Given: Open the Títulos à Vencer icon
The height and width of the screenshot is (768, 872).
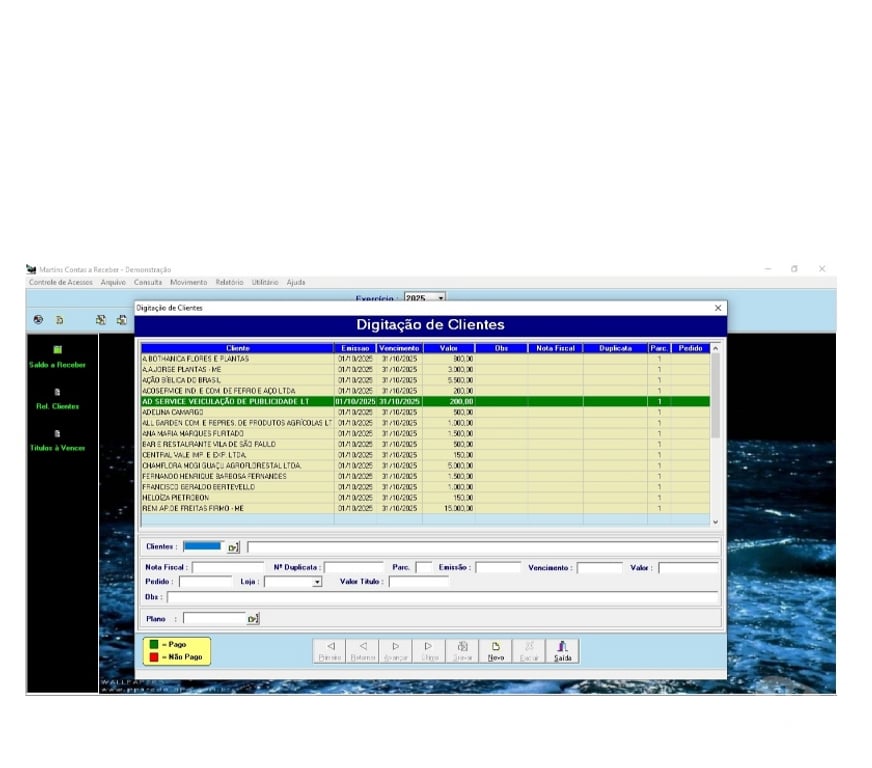Looking at the screenshot, I should point(57,434).
